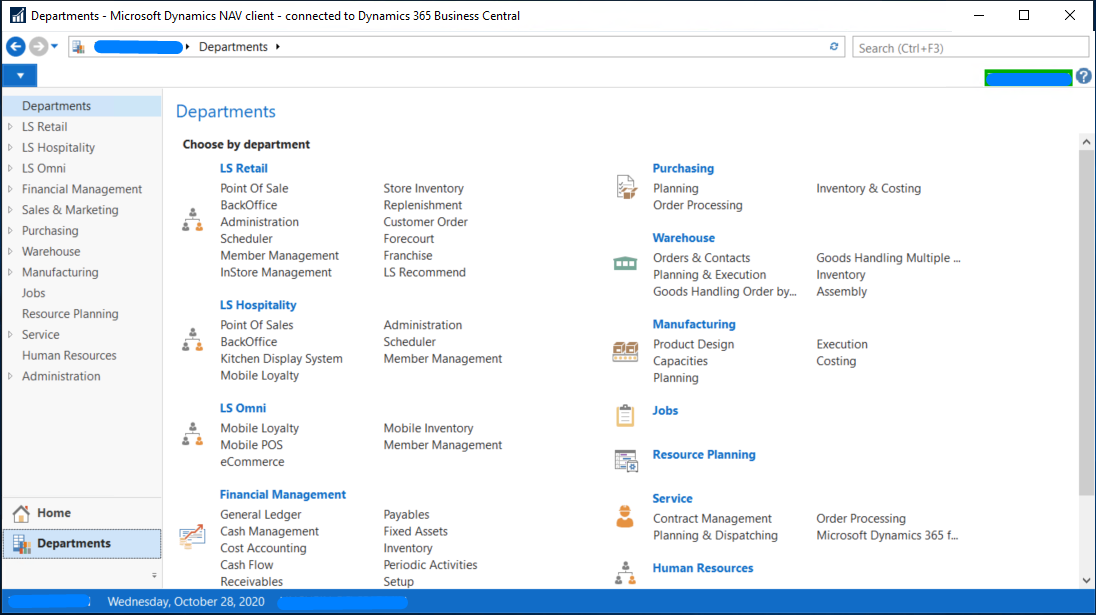
Task: Click the Service worker icon
Action: pos(625,516)
